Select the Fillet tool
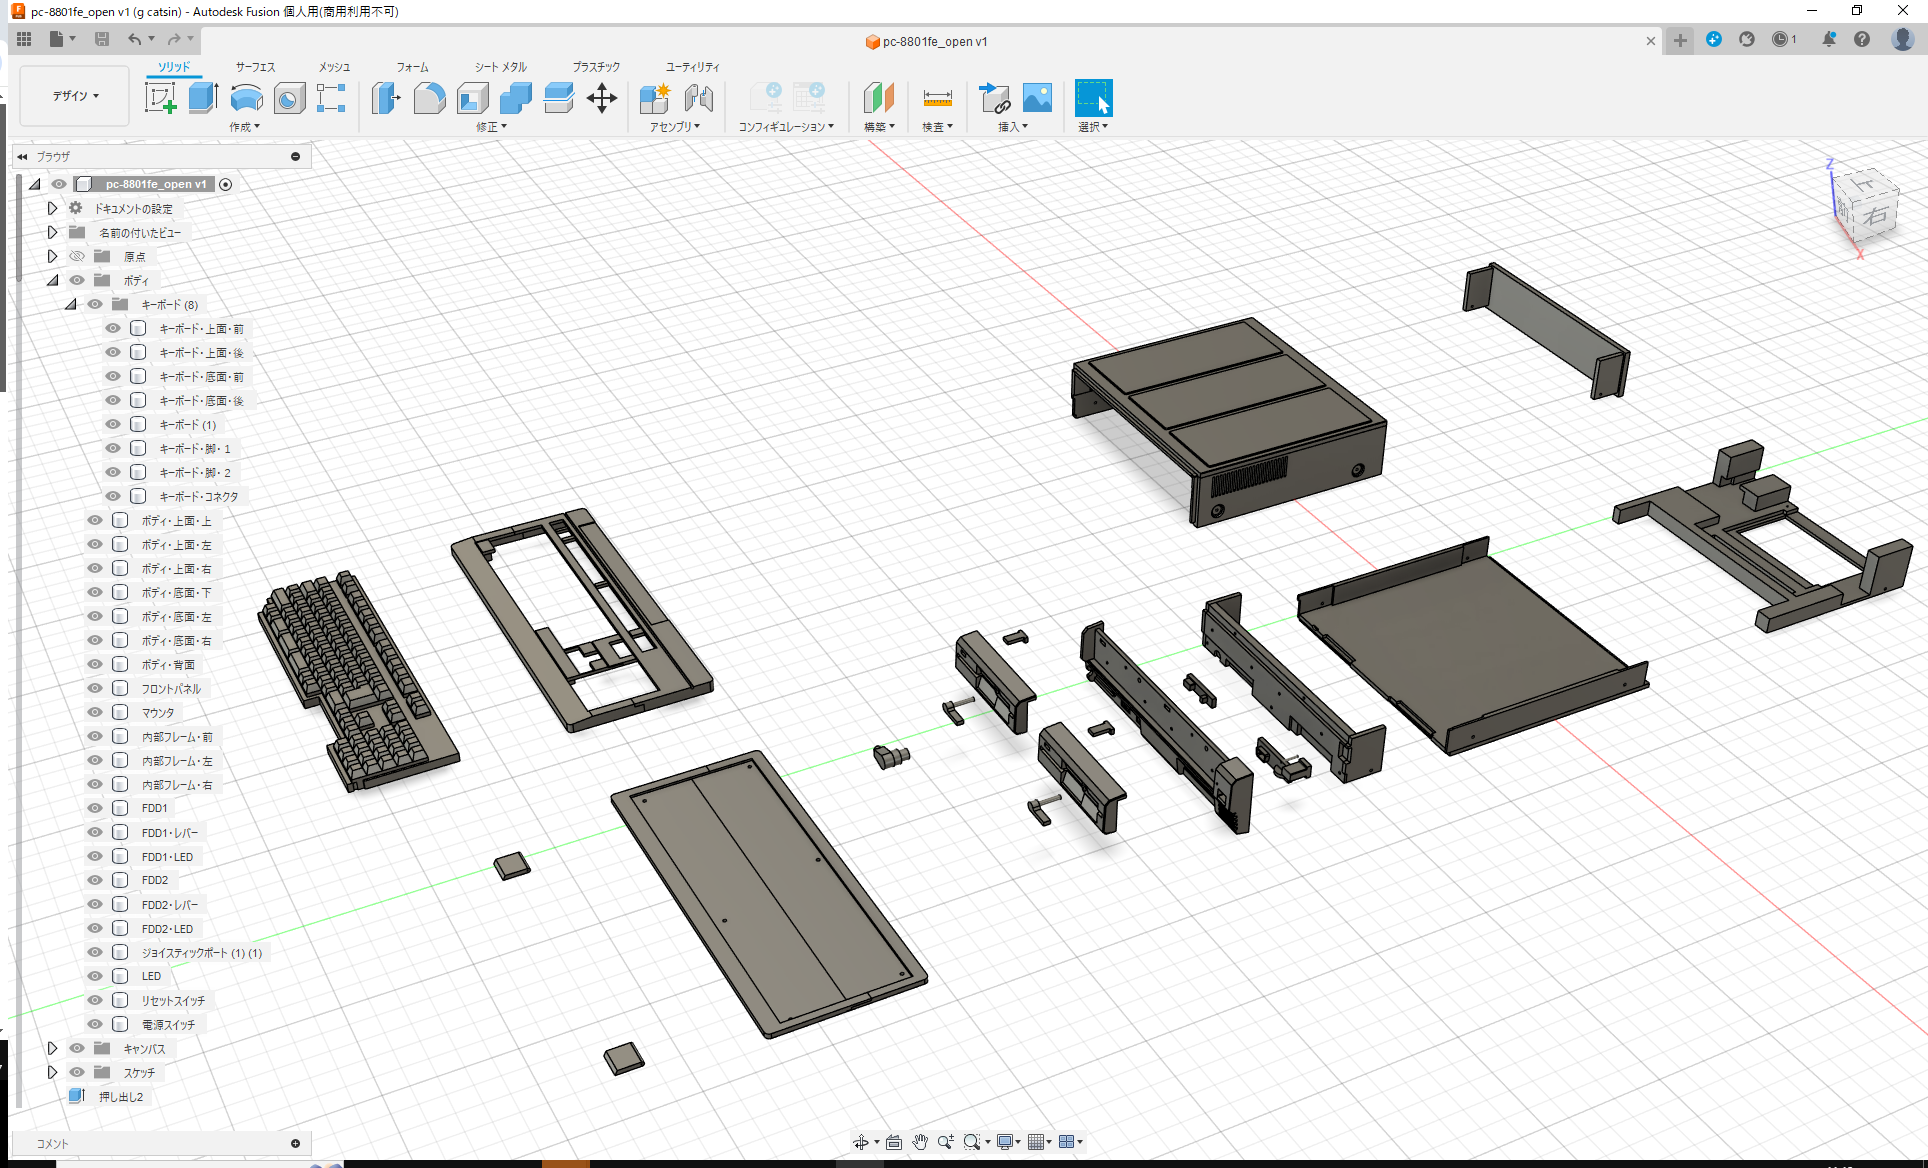 [429, 98]
